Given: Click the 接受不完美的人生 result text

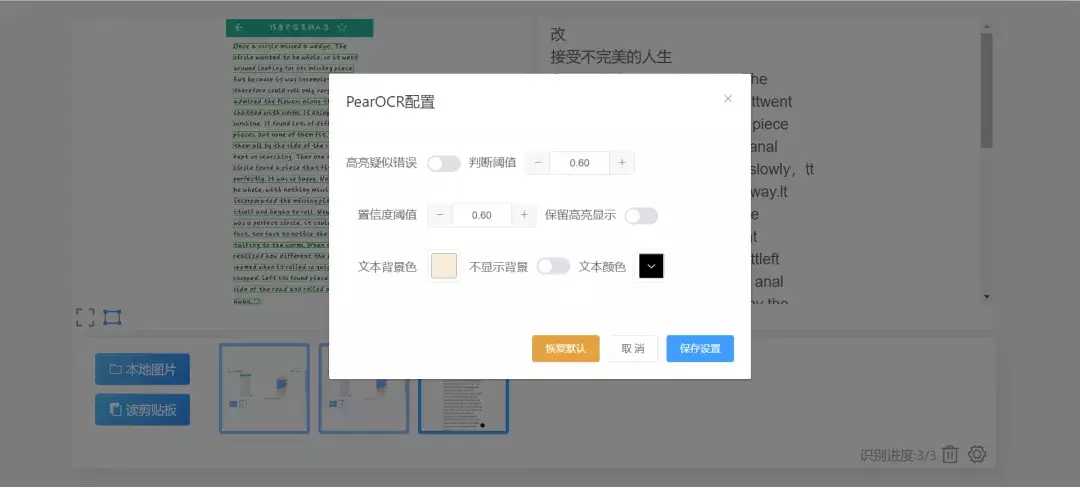Looking at the screenshot, I should point(611,56).
